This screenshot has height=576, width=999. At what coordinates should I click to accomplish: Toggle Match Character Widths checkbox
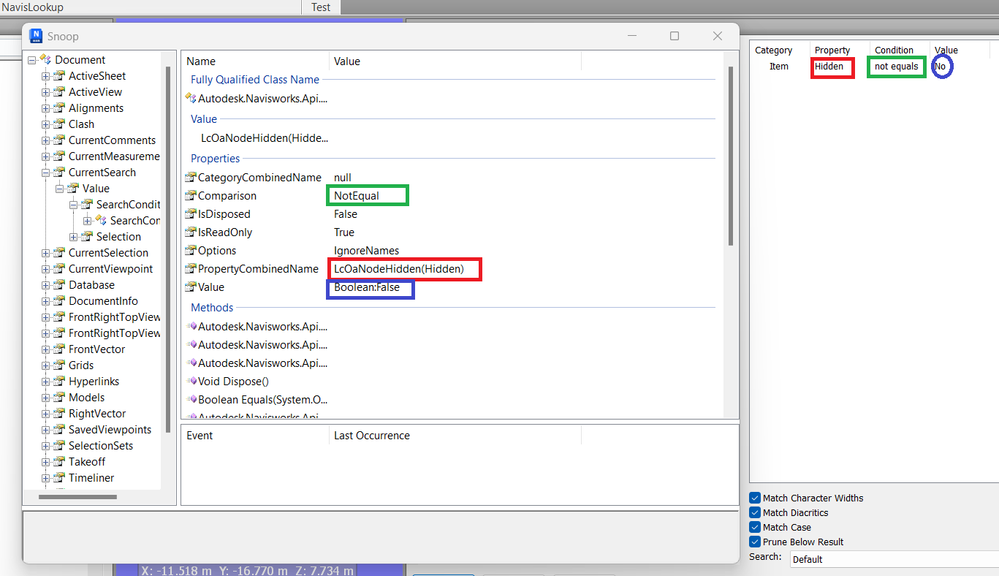755,498
